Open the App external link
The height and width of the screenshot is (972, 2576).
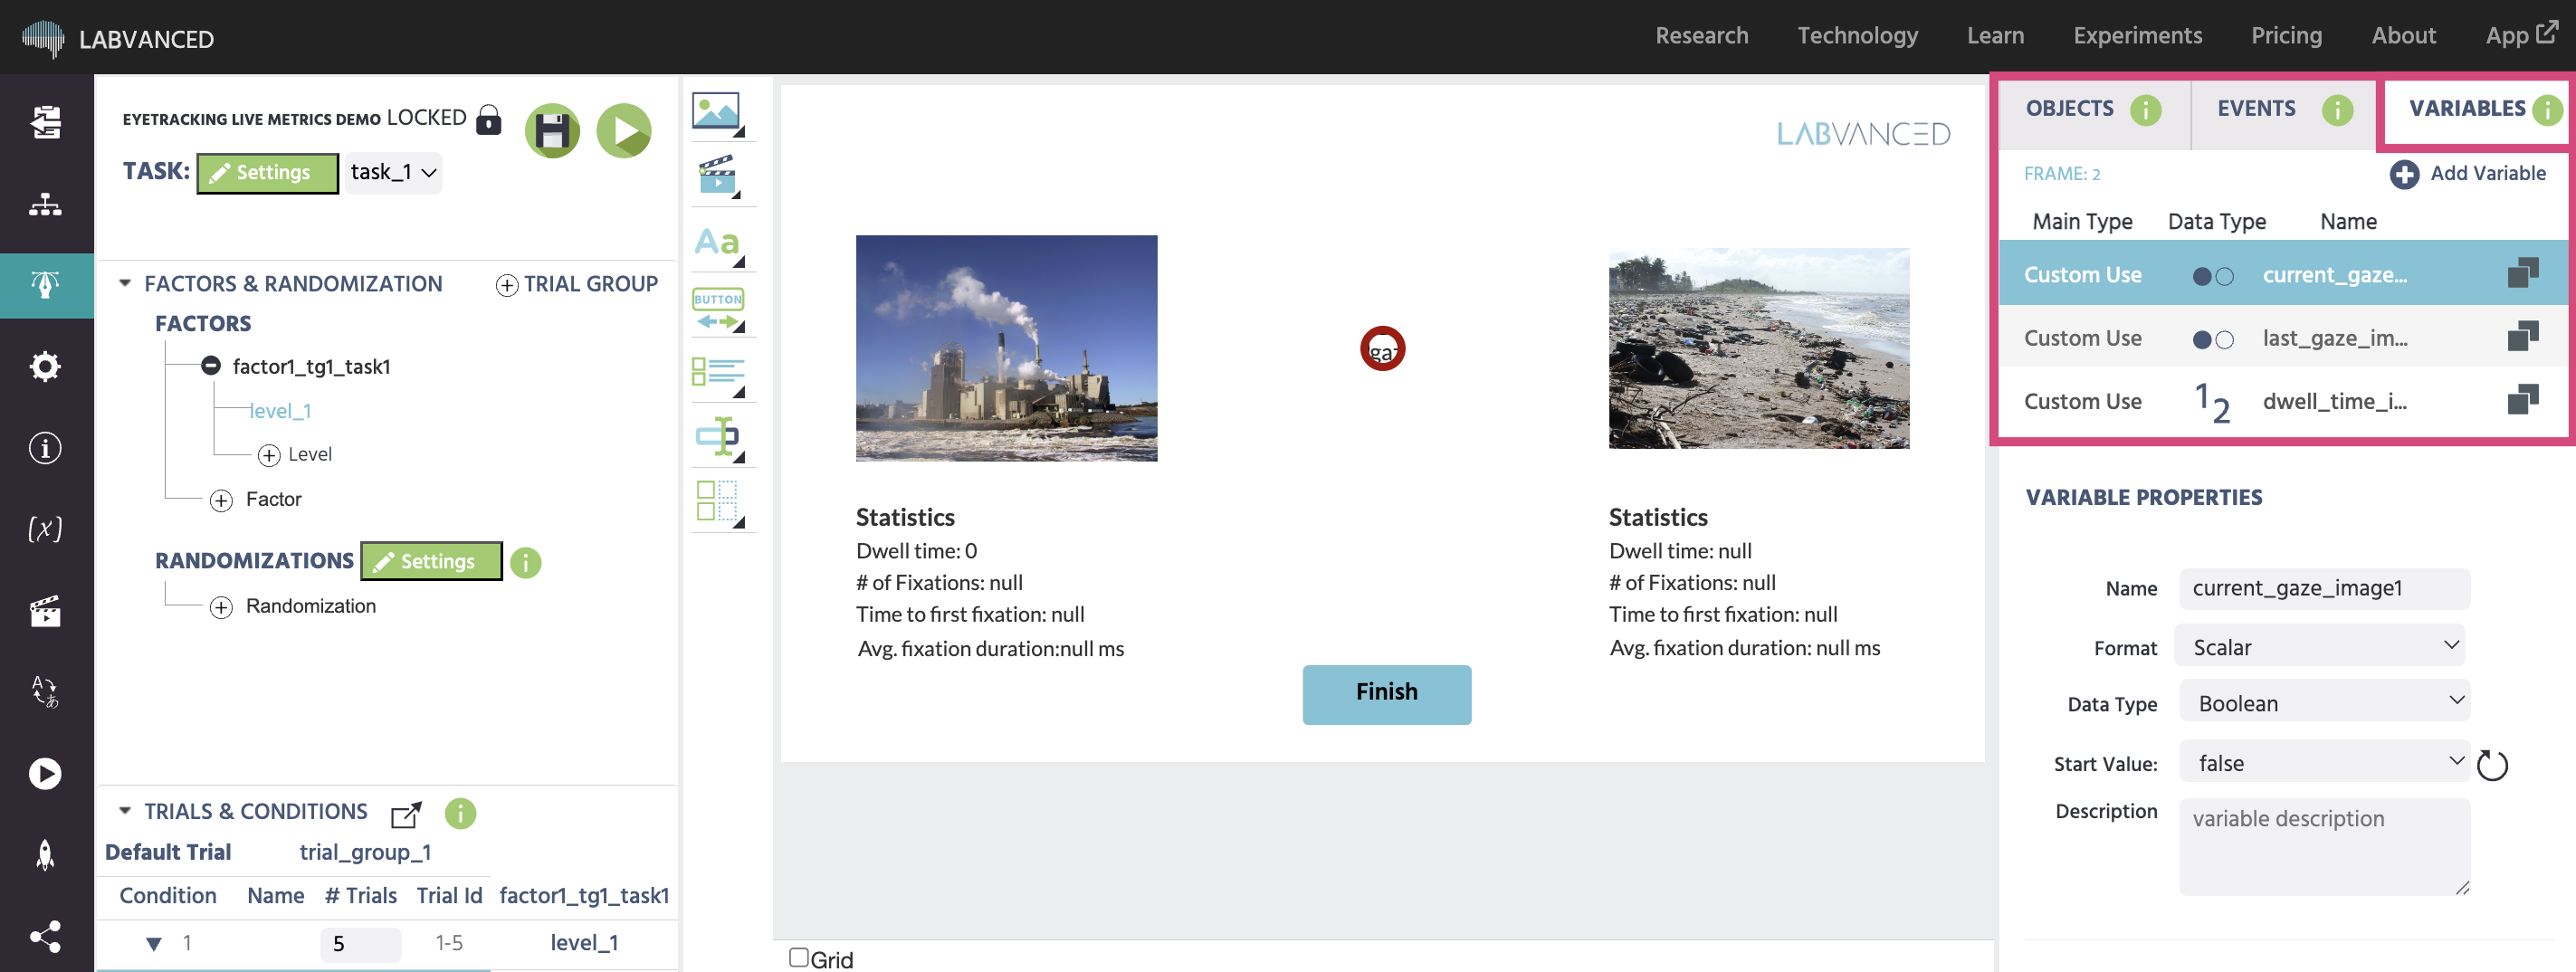pos(2521,35)
